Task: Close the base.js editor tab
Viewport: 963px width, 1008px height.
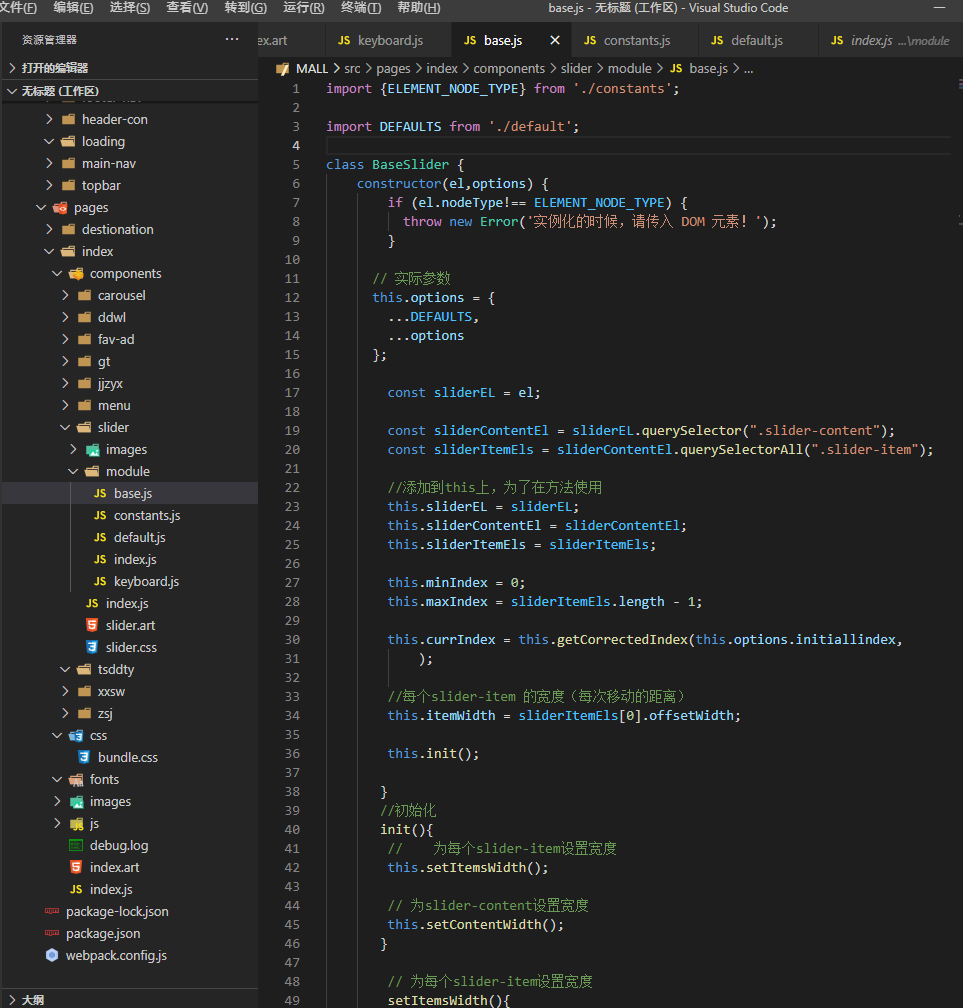Action: click(555, 41)
